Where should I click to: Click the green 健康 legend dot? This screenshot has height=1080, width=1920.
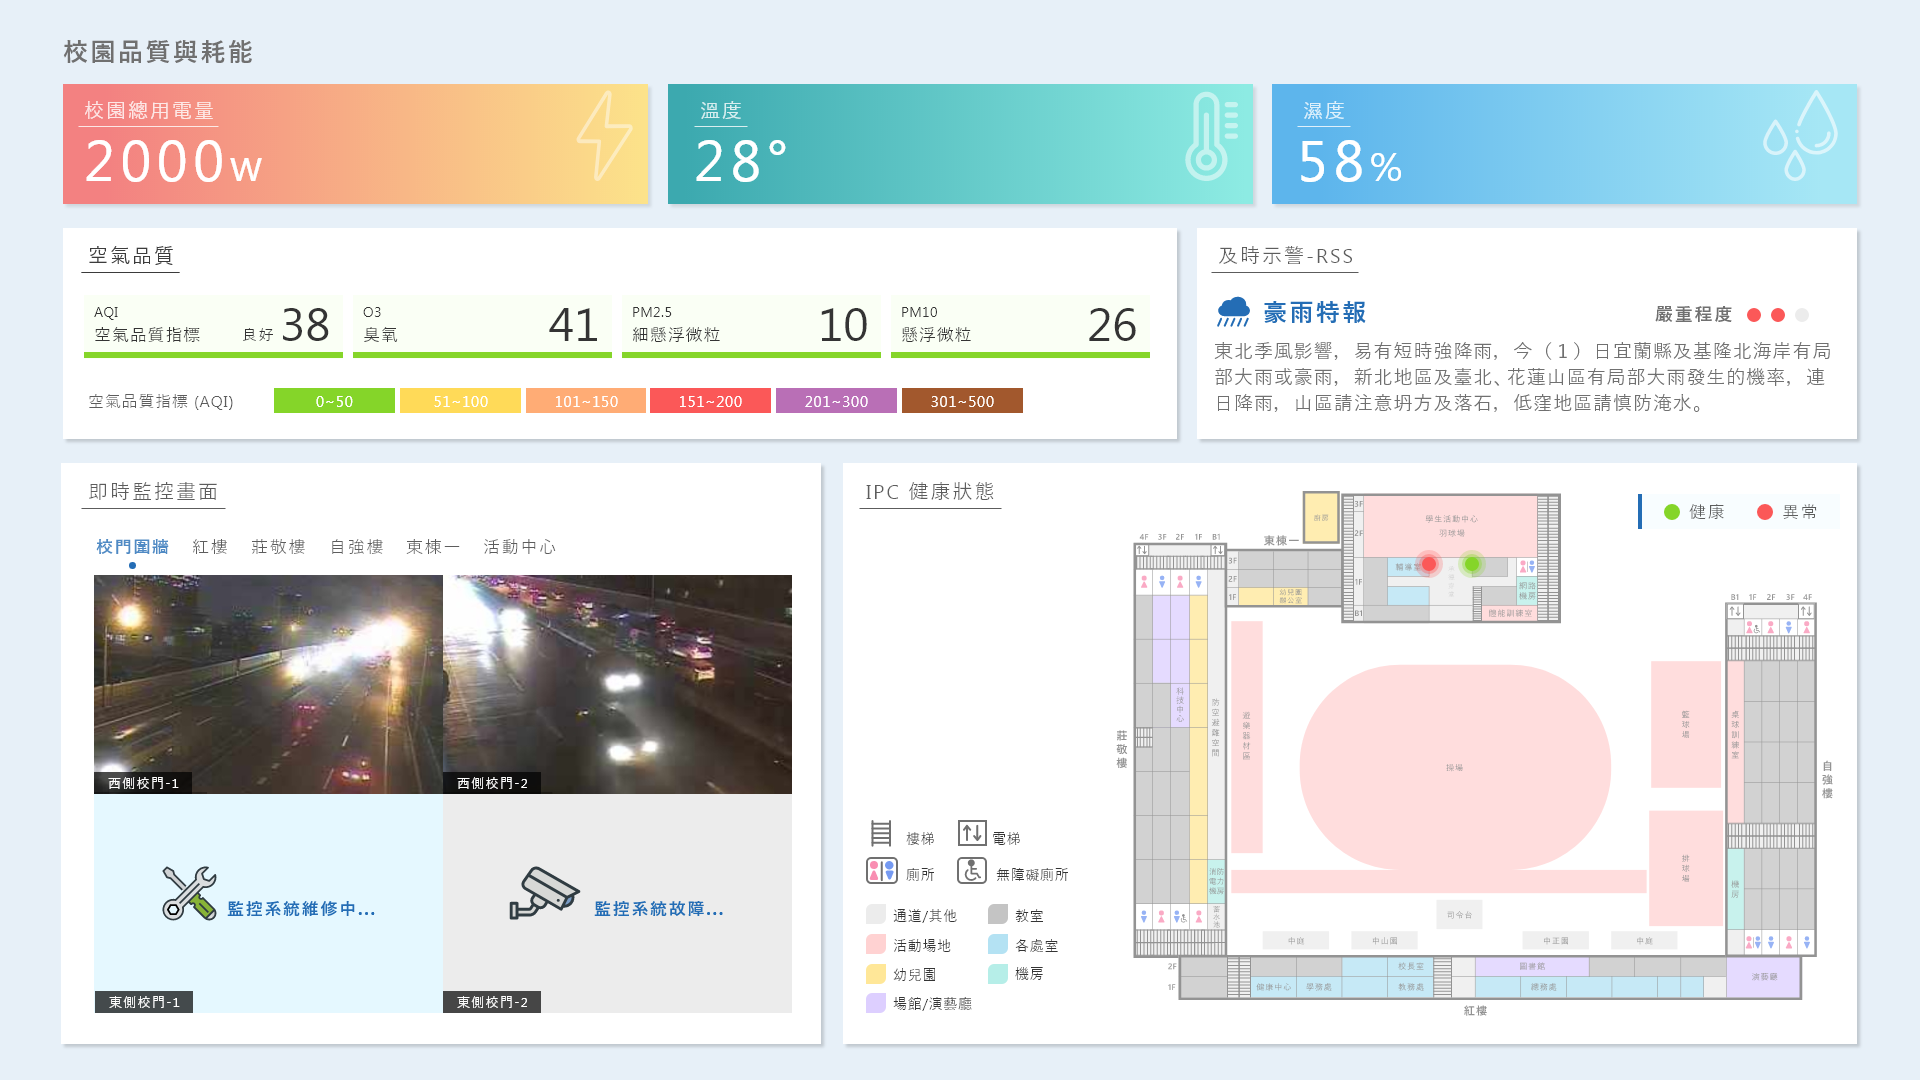click(1671, 512)
